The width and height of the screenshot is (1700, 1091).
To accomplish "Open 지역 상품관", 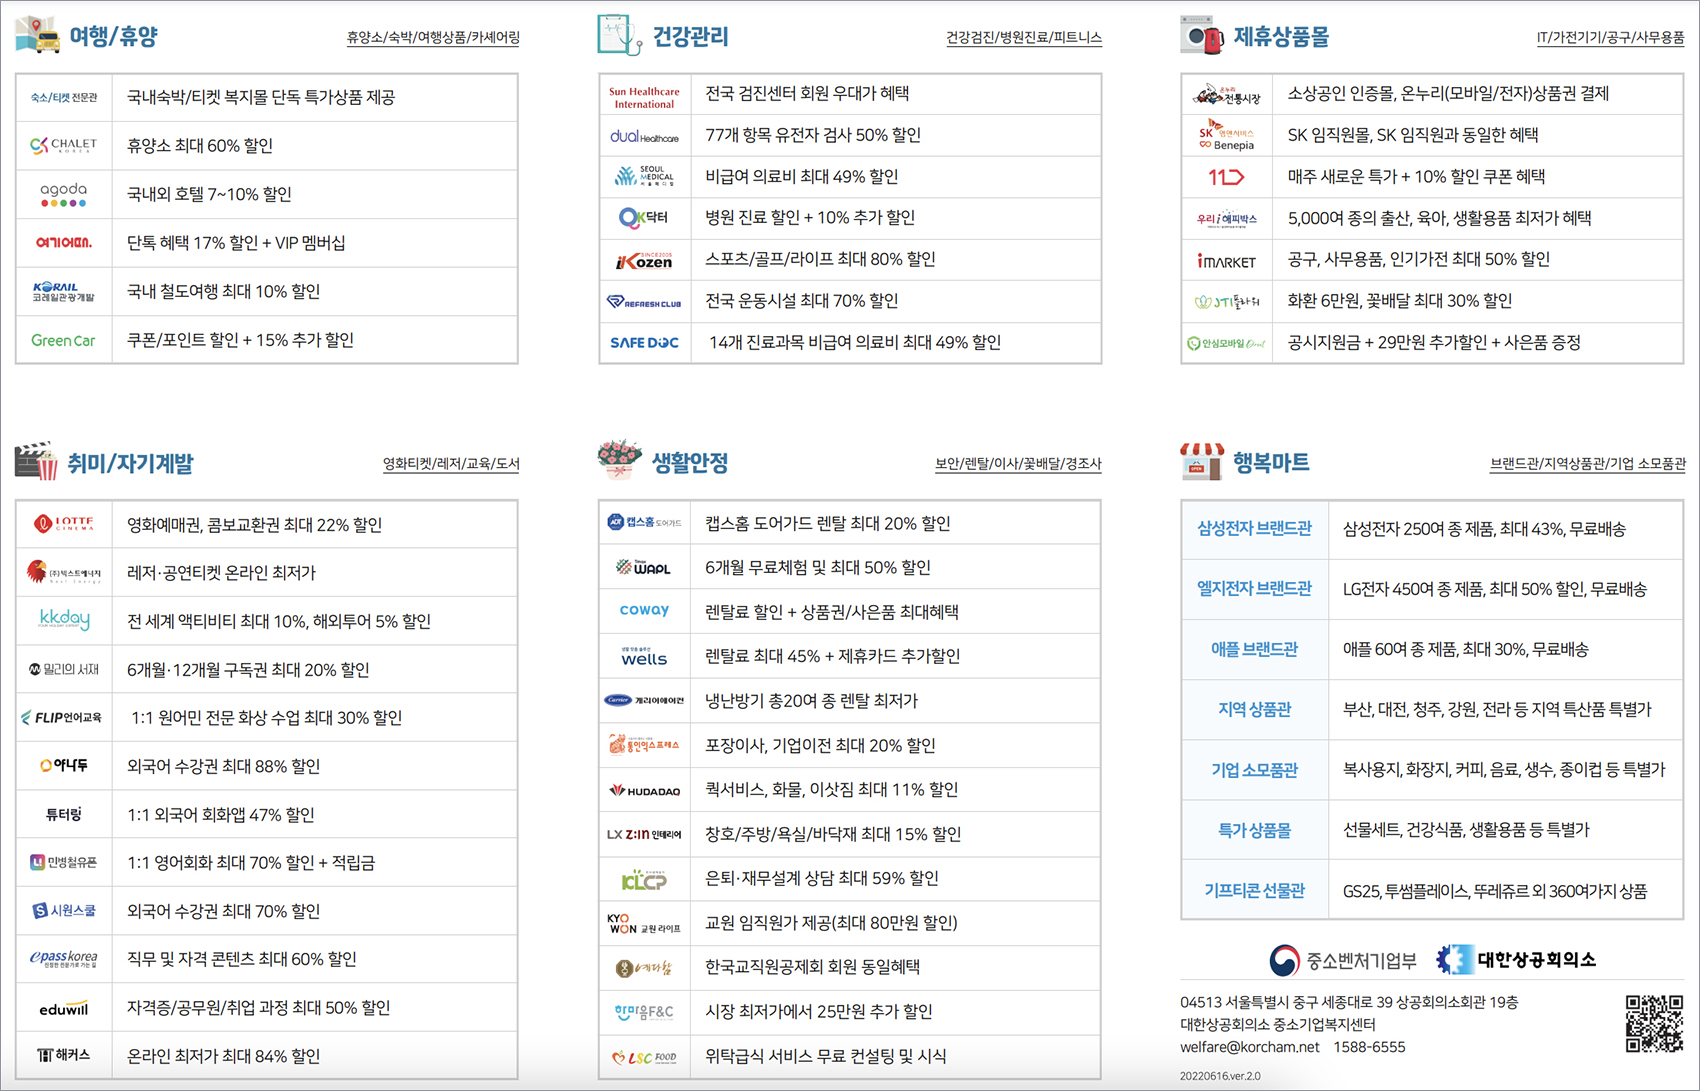I will (1254, 709).
